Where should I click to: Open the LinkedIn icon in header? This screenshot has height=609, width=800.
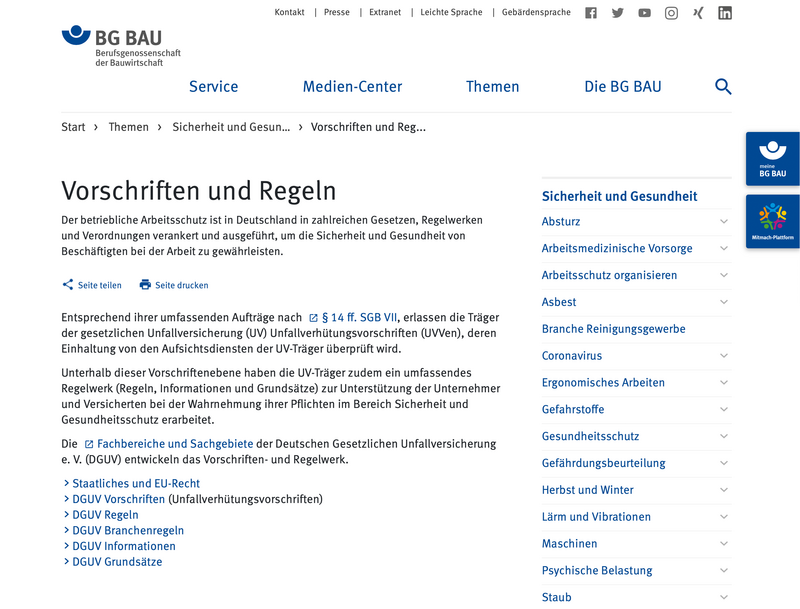(725, 13)
